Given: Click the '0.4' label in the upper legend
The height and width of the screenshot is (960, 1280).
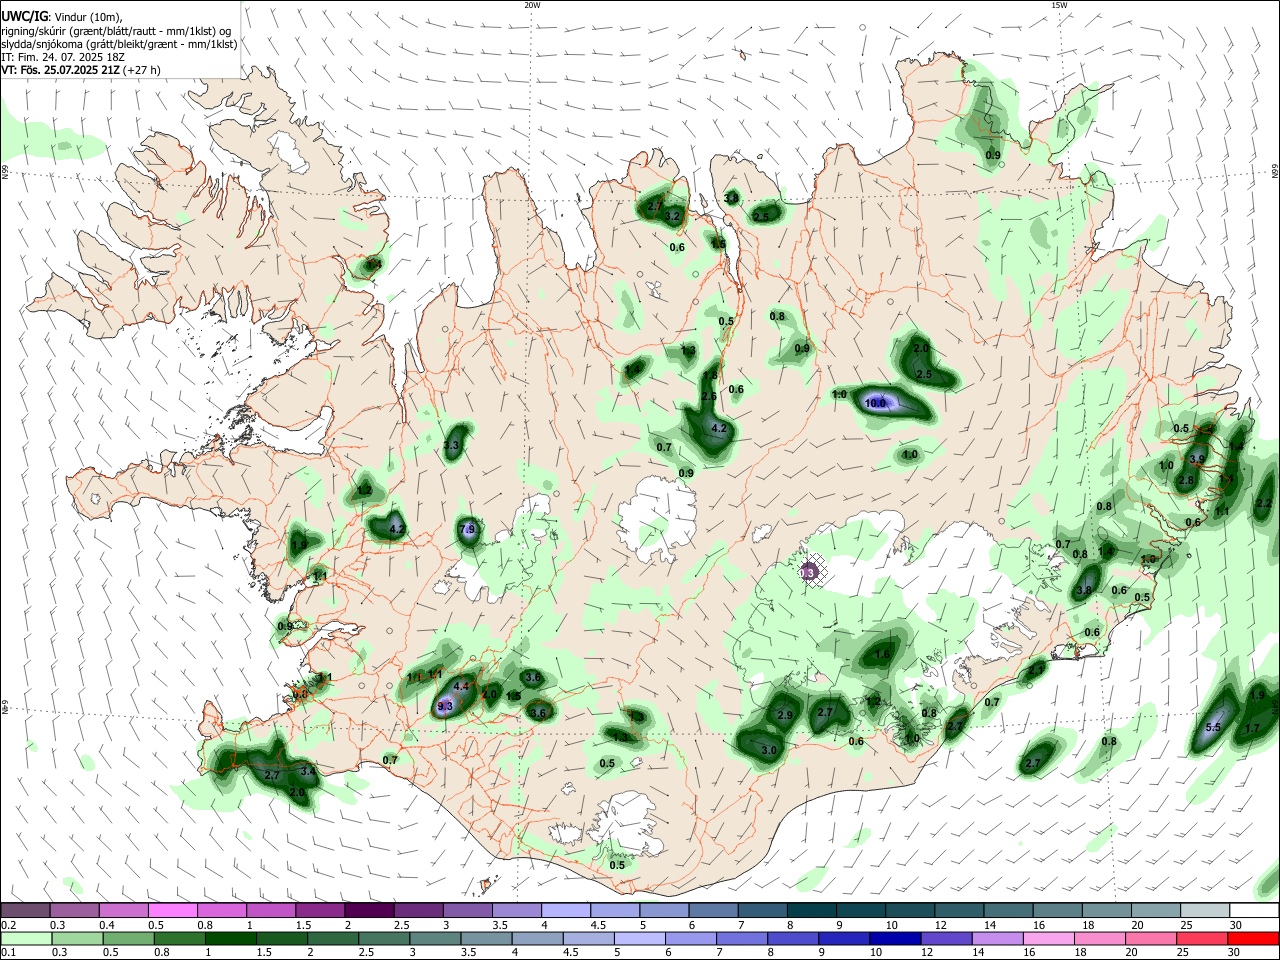Looking at the screenshot, I should (106, 925).
